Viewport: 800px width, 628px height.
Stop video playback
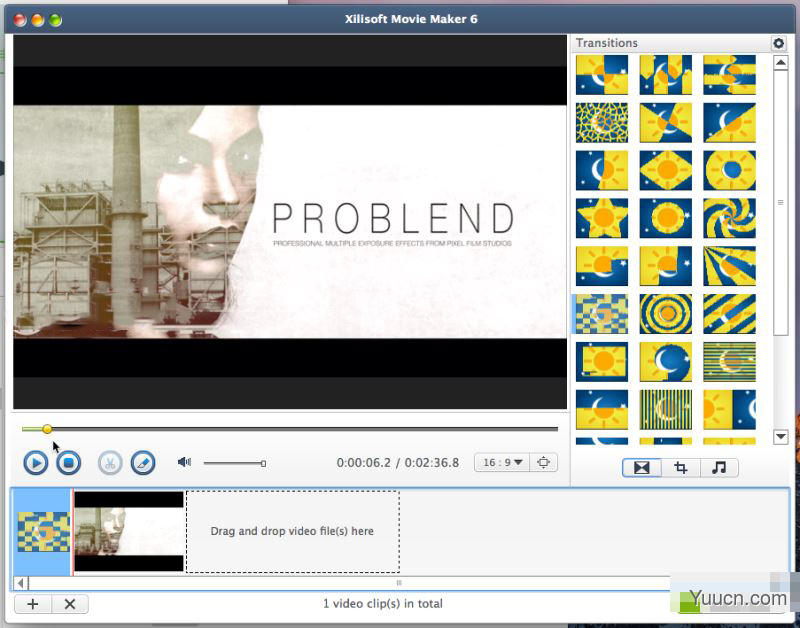click(x=67, y=462)
